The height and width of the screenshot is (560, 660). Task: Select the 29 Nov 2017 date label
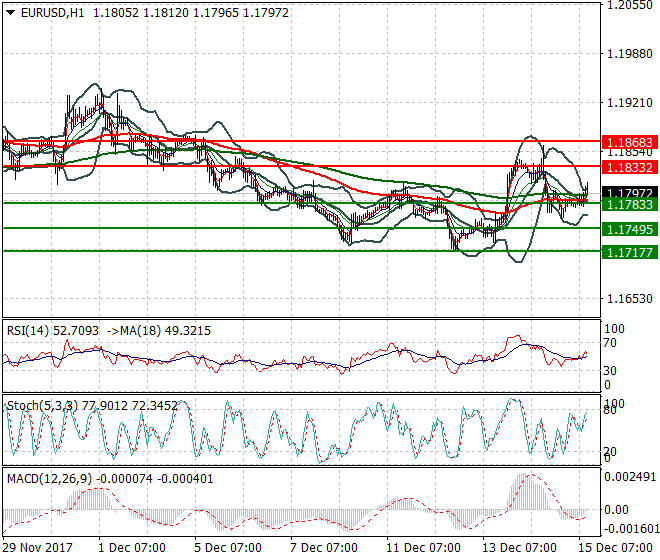pyautogui.click(x=37, y=548)
